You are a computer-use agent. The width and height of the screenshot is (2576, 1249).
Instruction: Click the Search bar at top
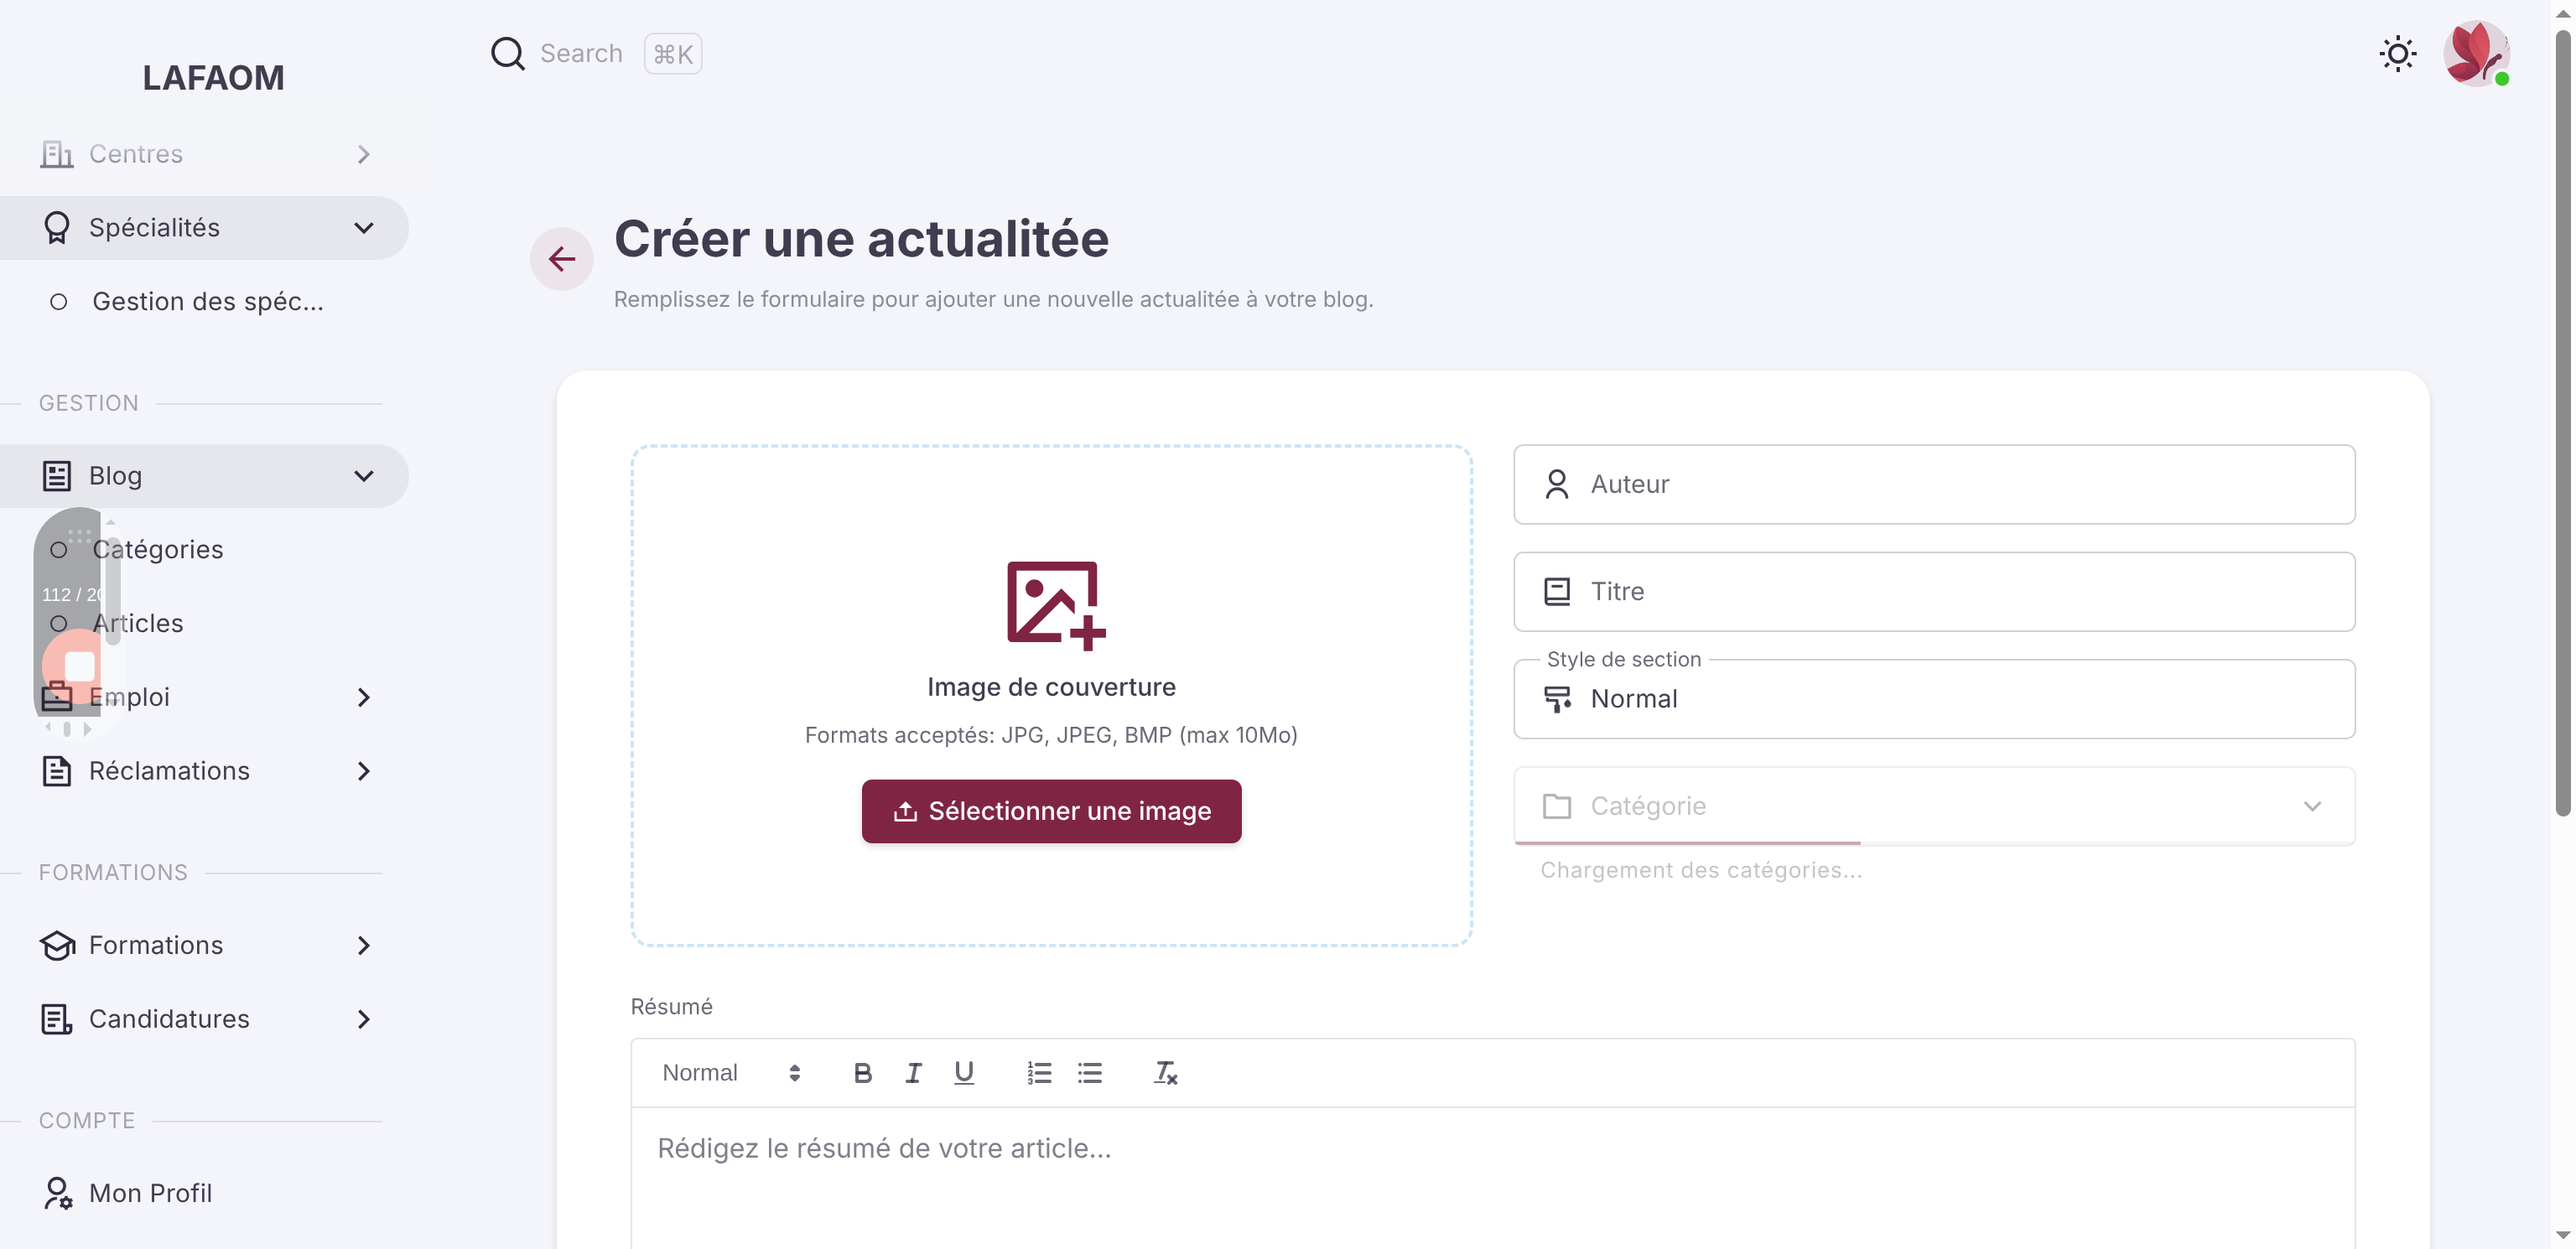point(597,54)
